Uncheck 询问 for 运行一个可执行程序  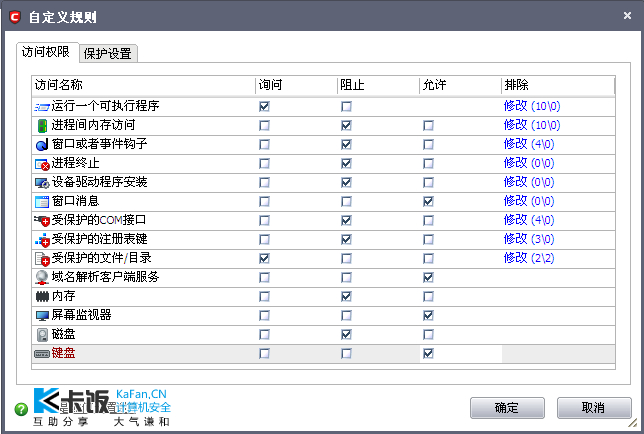coord(264,107)
